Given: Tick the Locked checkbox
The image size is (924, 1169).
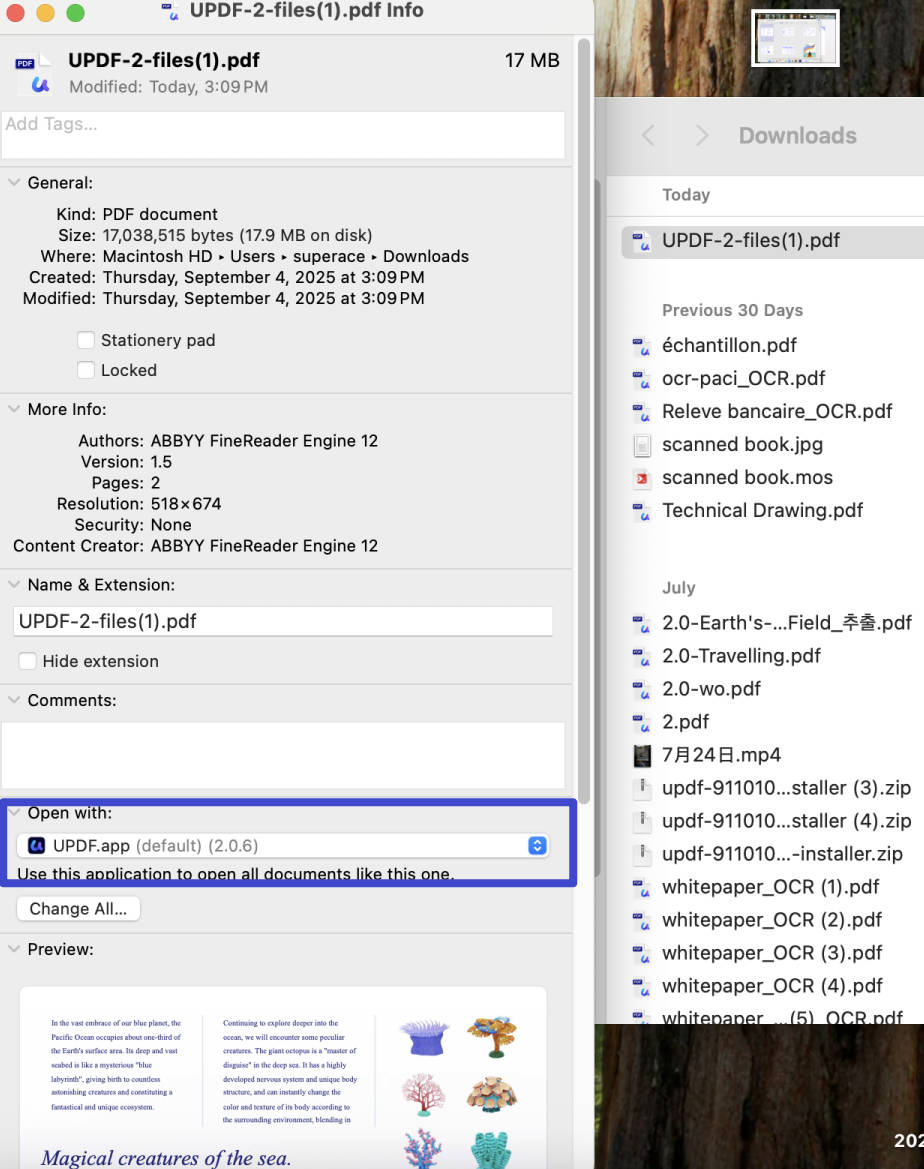Looking at the screenshot, I should pos(86,370).
